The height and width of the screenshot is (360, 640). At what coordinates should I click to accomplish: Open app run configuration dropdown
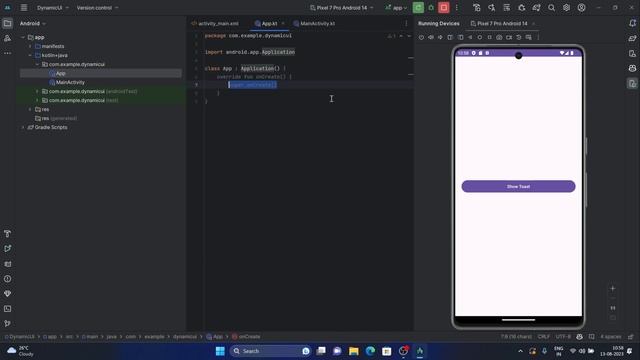point(396,8)
